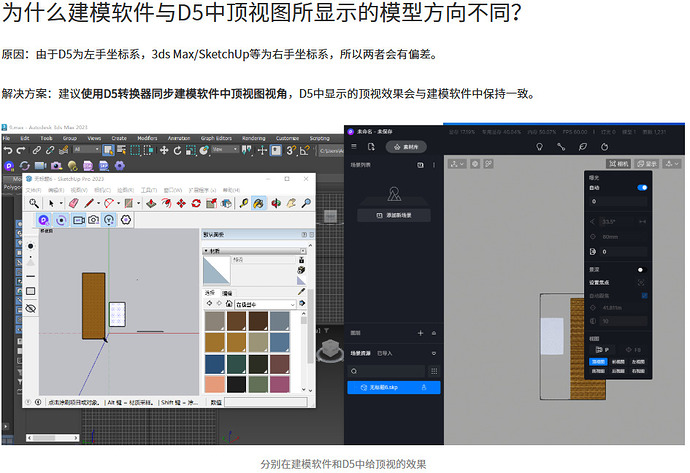The image size is (690, 473).
Task: Click the add new scene button in D5
Action: coord(394,215)
